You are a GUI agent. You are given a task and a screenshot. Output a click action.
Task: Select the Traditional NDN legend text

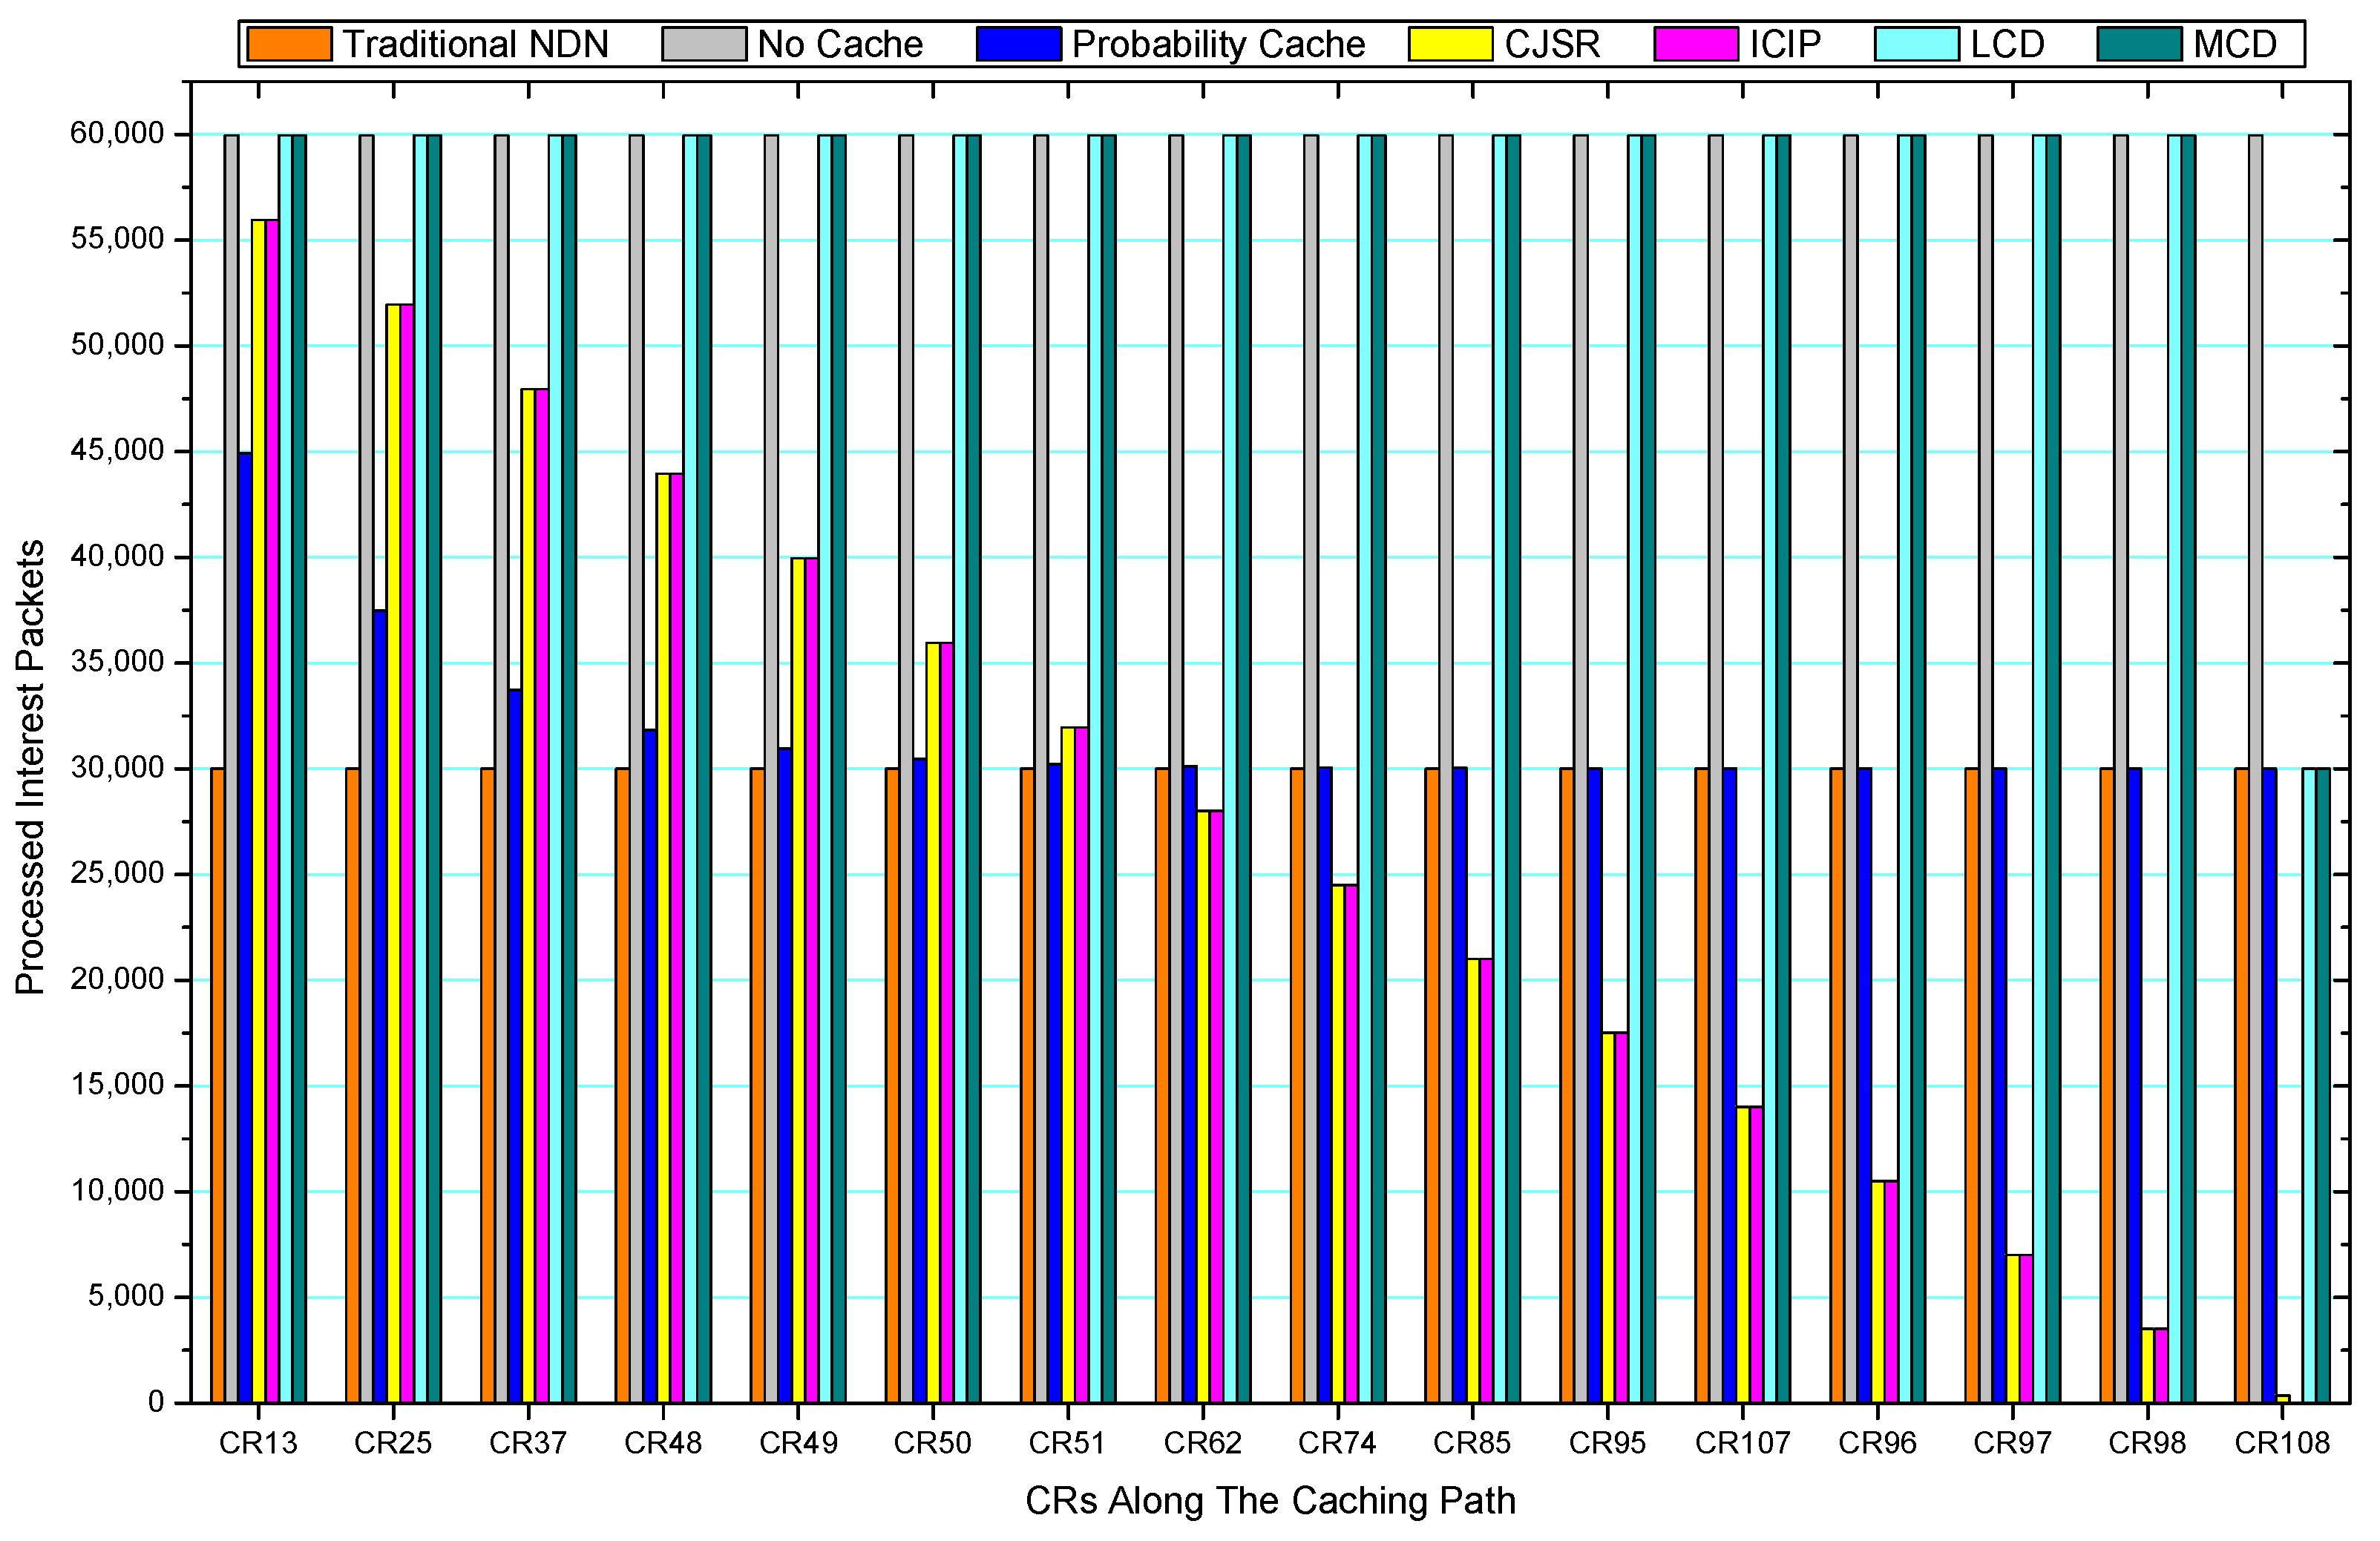[475, 44]
